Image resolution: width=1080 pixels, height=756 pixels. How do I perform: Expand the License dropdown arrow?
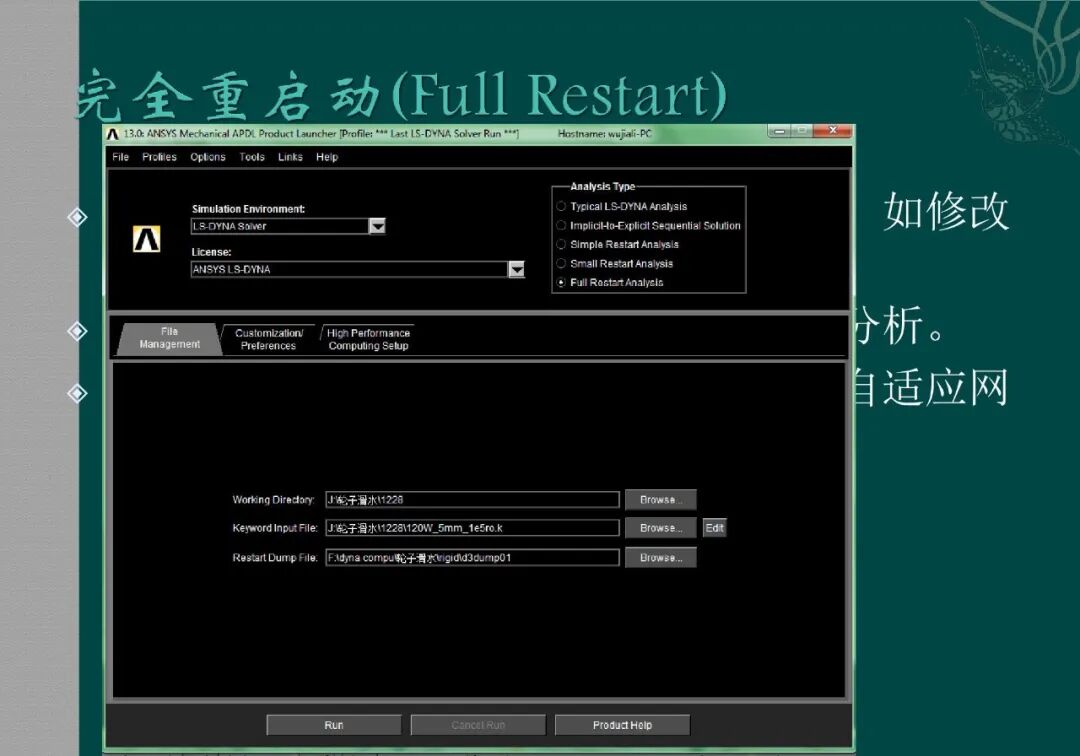click(x=517, y=269)
